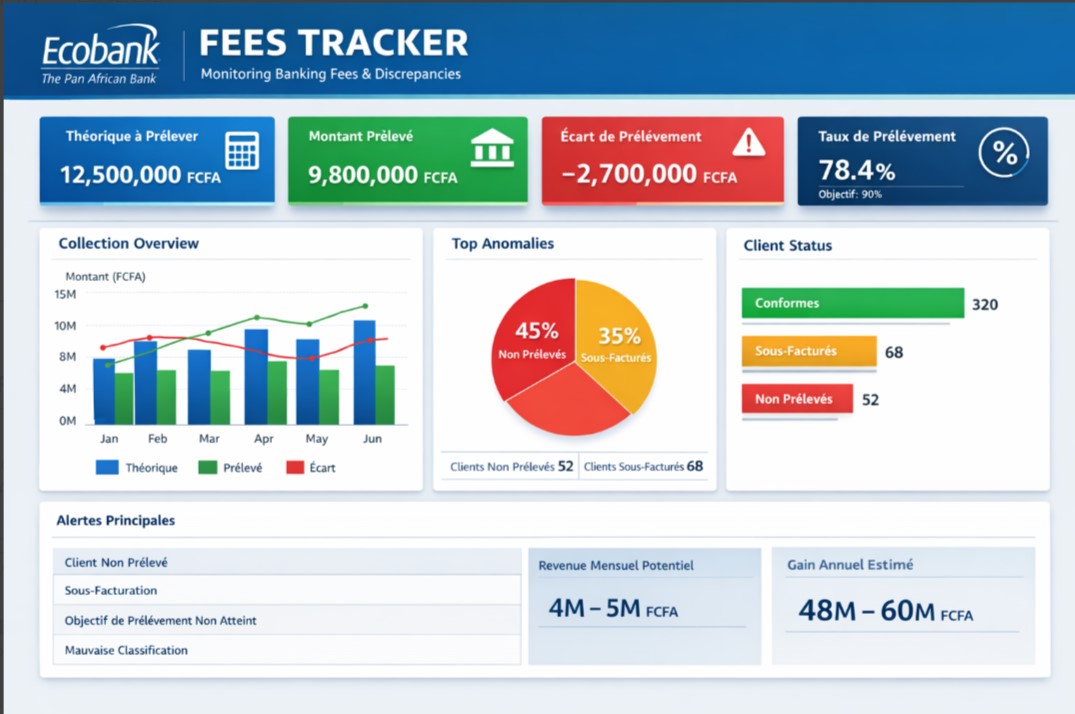Select the blue Théorique legend swatch
Image resolution: width=1075 pixels, height=714 pixels.
107,468
